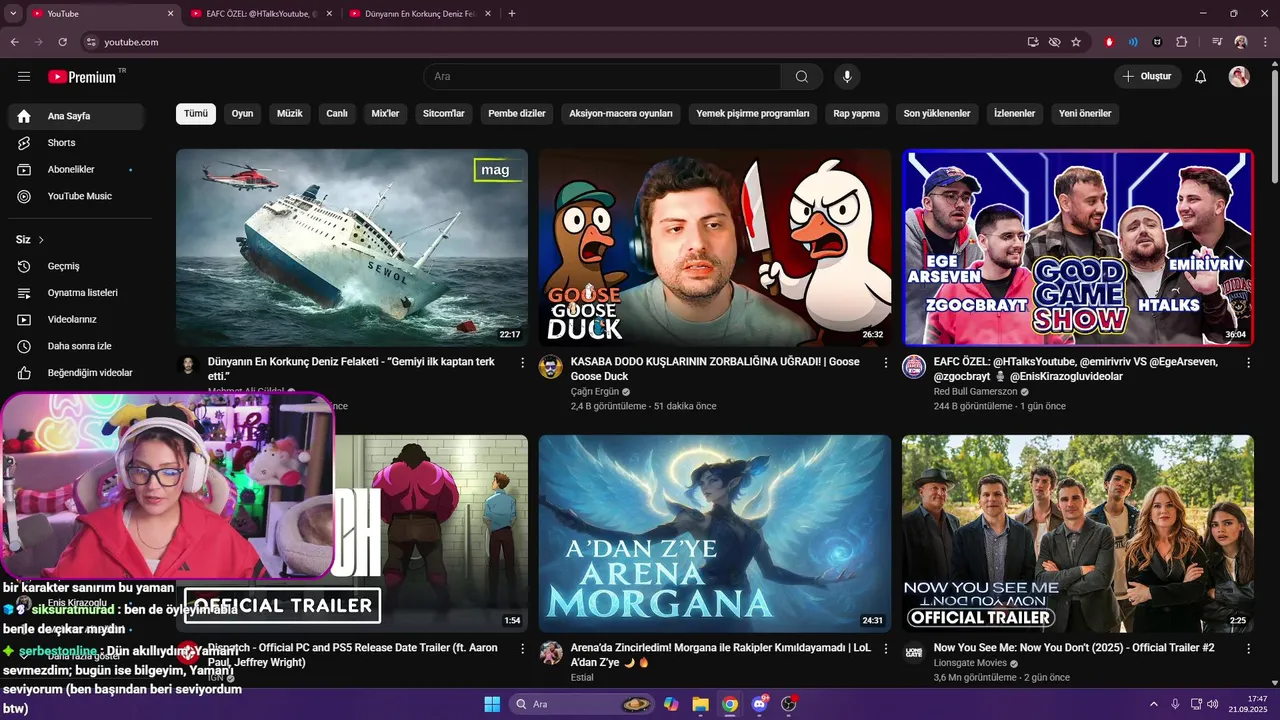
Task: Open options for Morgana Arena video
Action: [885, 649]
